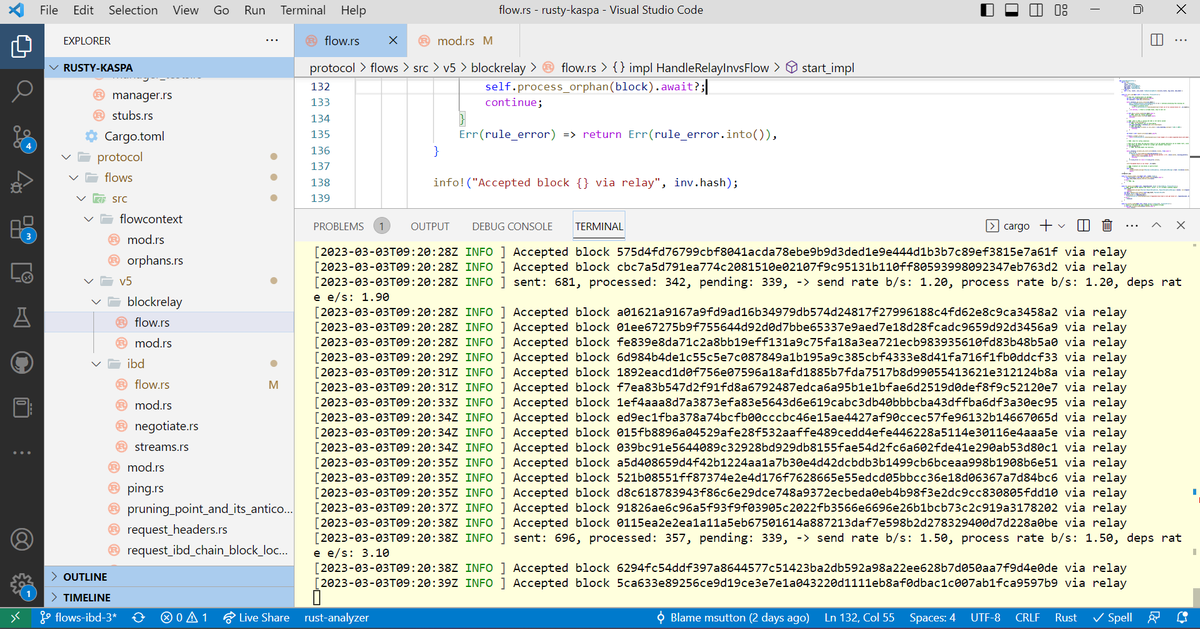Expand the TIMELINE section

(x=168, y=597)
